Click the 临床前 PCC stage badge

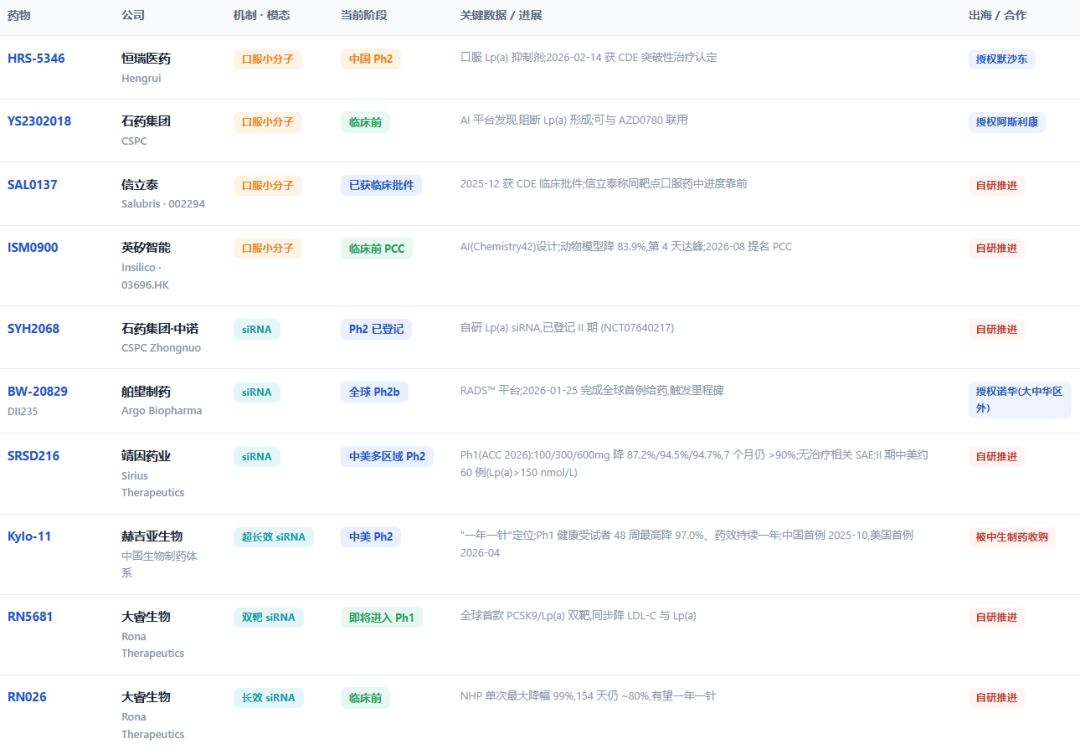(x=376, y=248)
